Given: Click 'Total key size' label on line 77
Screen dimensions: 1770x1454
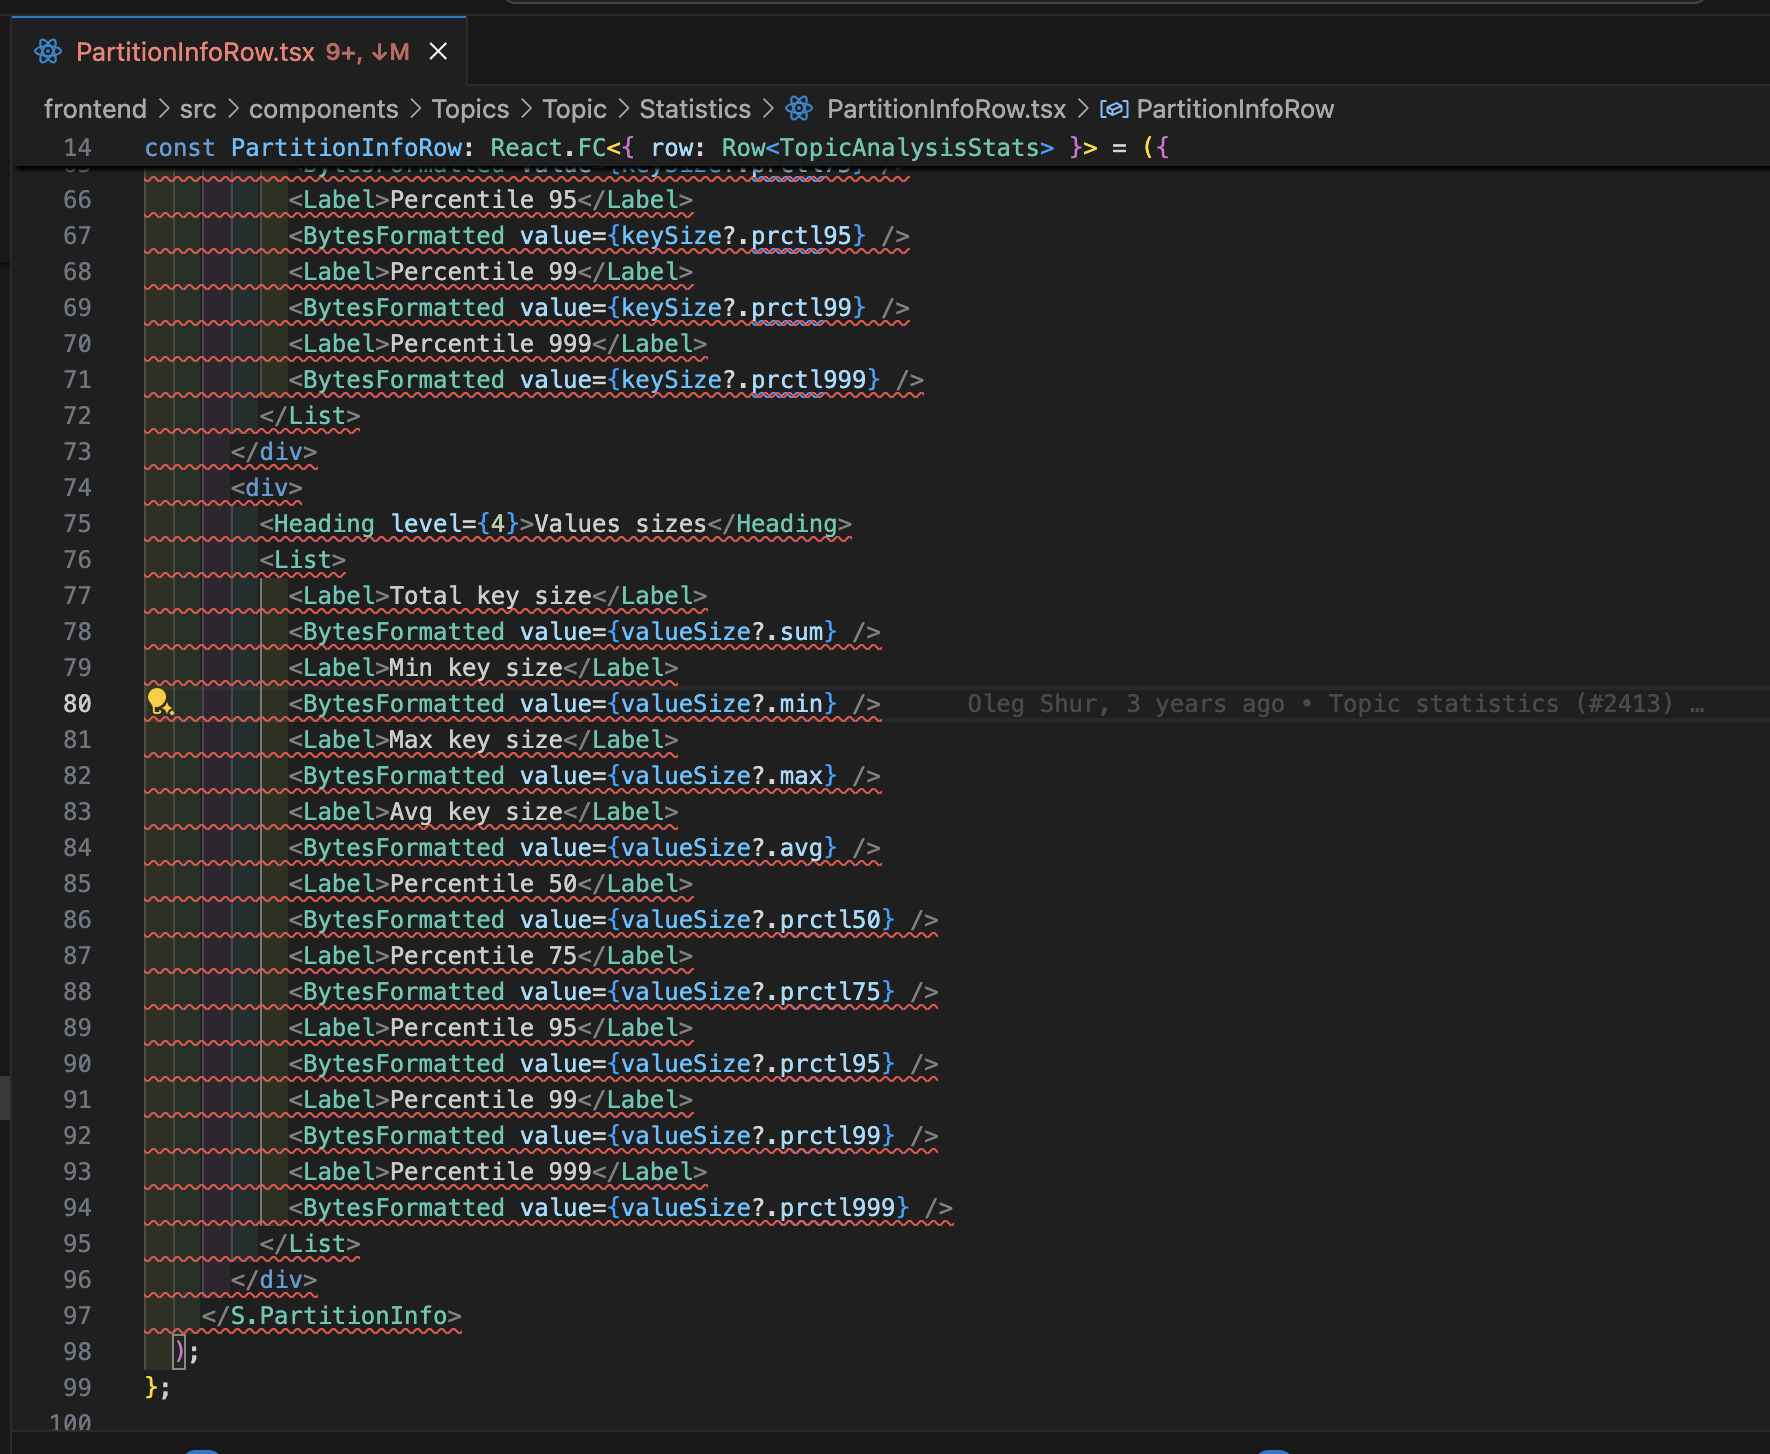Looking at the screenshot, I should (x=490, y=596).
